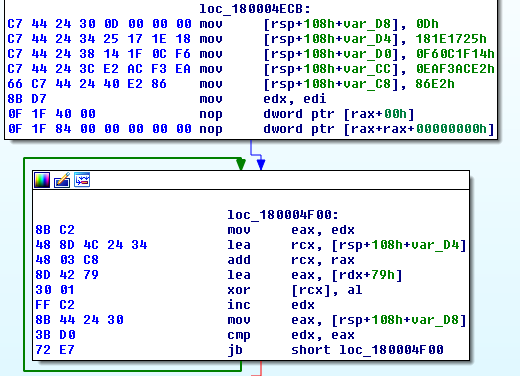Select the 86E2h immediate value
This screenshot has height=376, width=520.
435,84
